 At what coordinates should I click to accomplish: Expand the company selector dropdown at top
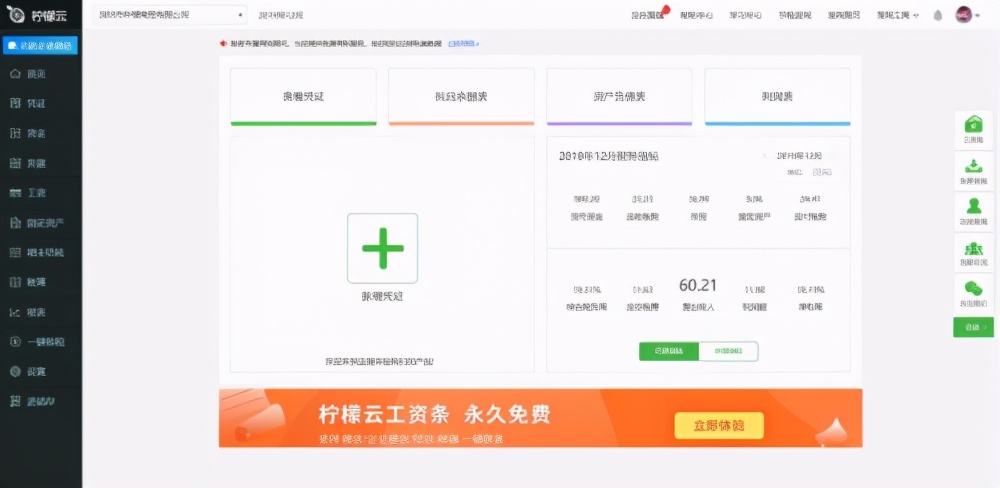[x=169, y=15]
